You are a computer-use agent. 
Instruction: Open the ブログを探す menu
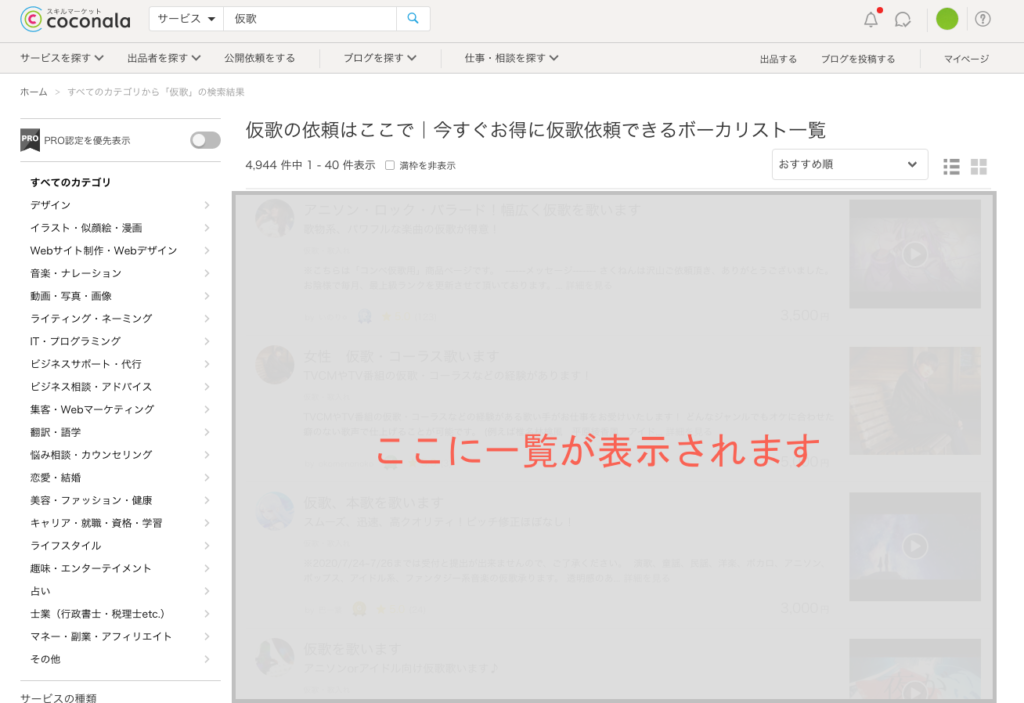(380, 58)
